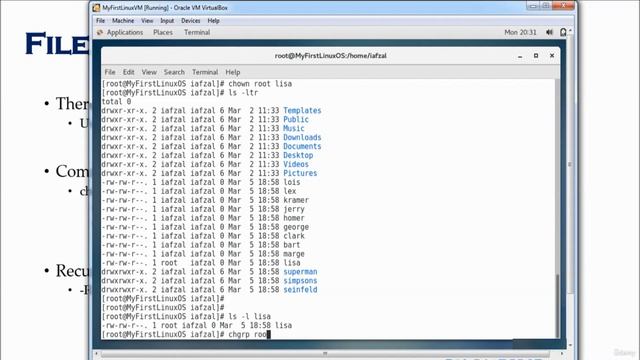640x360 pixels.
Task: Click the Templates directory name
Action: coord(302,111)
